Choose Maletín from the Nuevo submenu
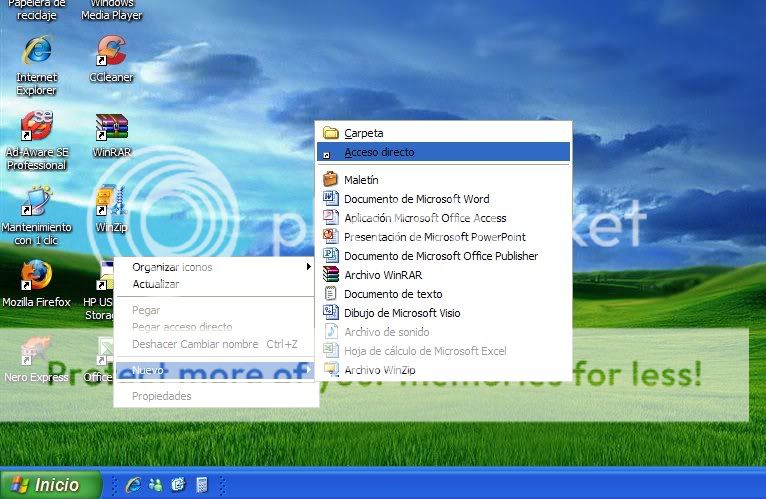 tap(444, 179)
